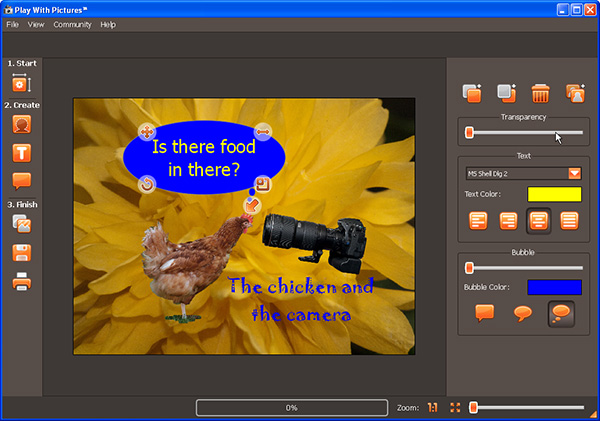Click the bring to front icon
Screen dimensions: 600x421
pos(472,93)
